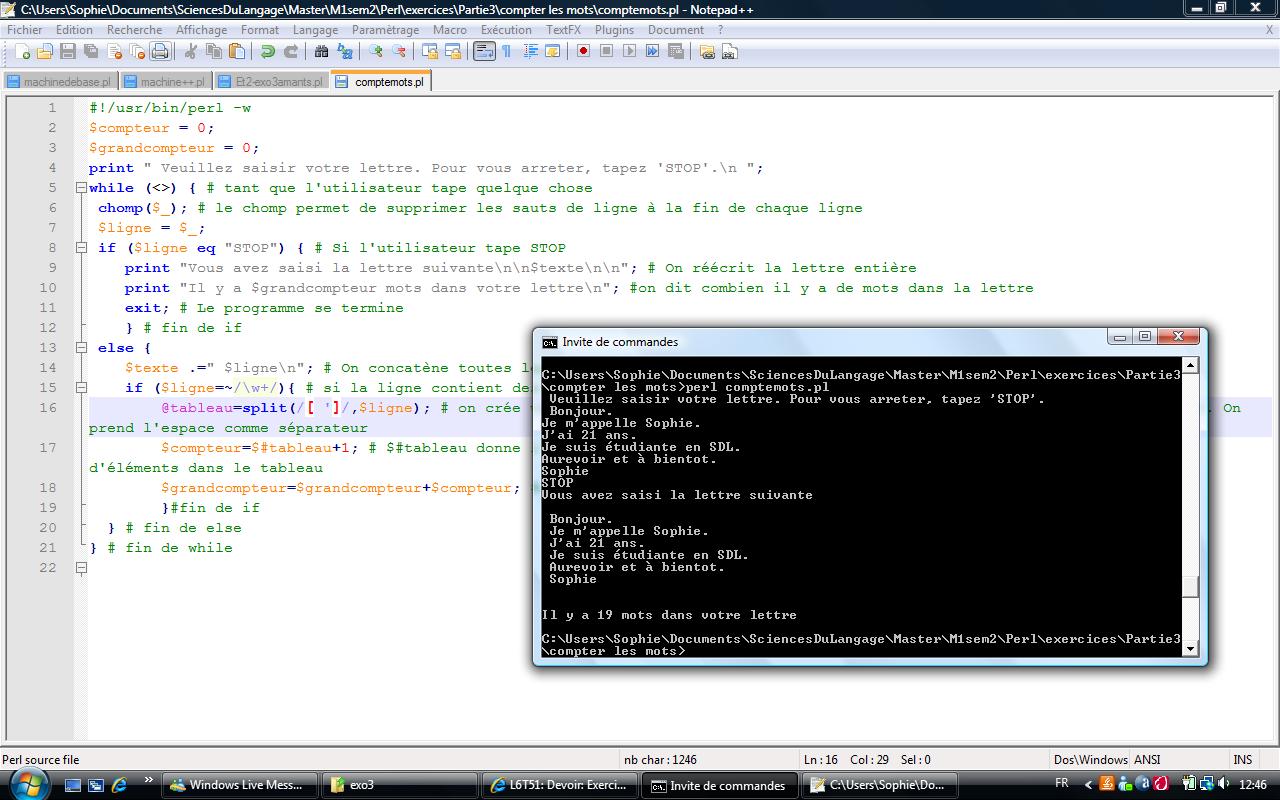Screen dimensions: 1280x800
Task: Open Windows Live Messenger taskbar button
Action: (x=240, y=785)
